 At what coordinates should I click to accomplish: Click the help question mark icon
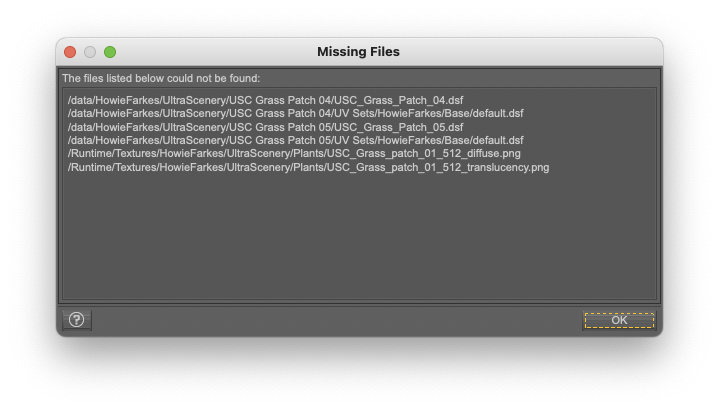pos(76,320)
